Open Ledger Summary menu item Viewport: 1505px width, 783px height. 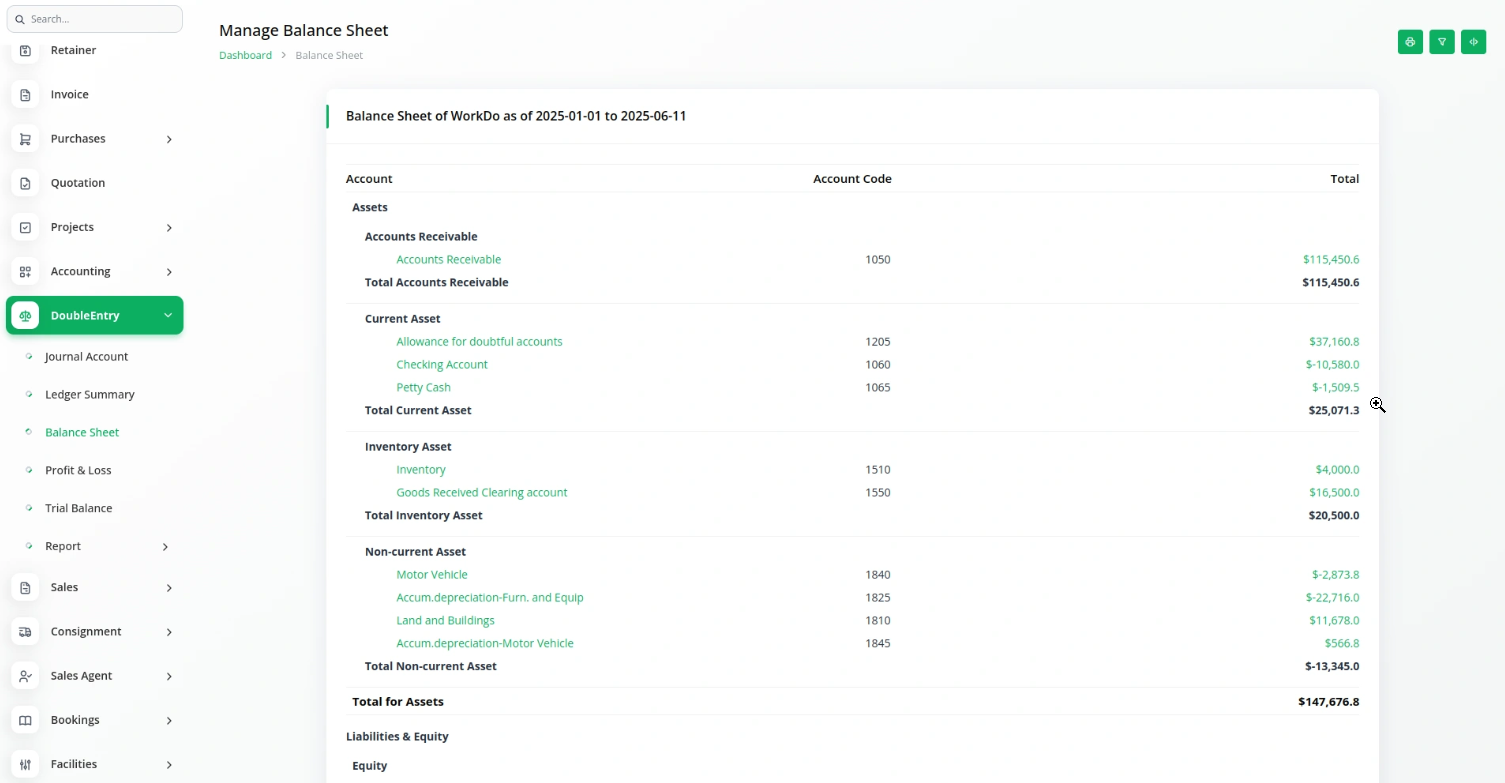click(x=89, y=394)
